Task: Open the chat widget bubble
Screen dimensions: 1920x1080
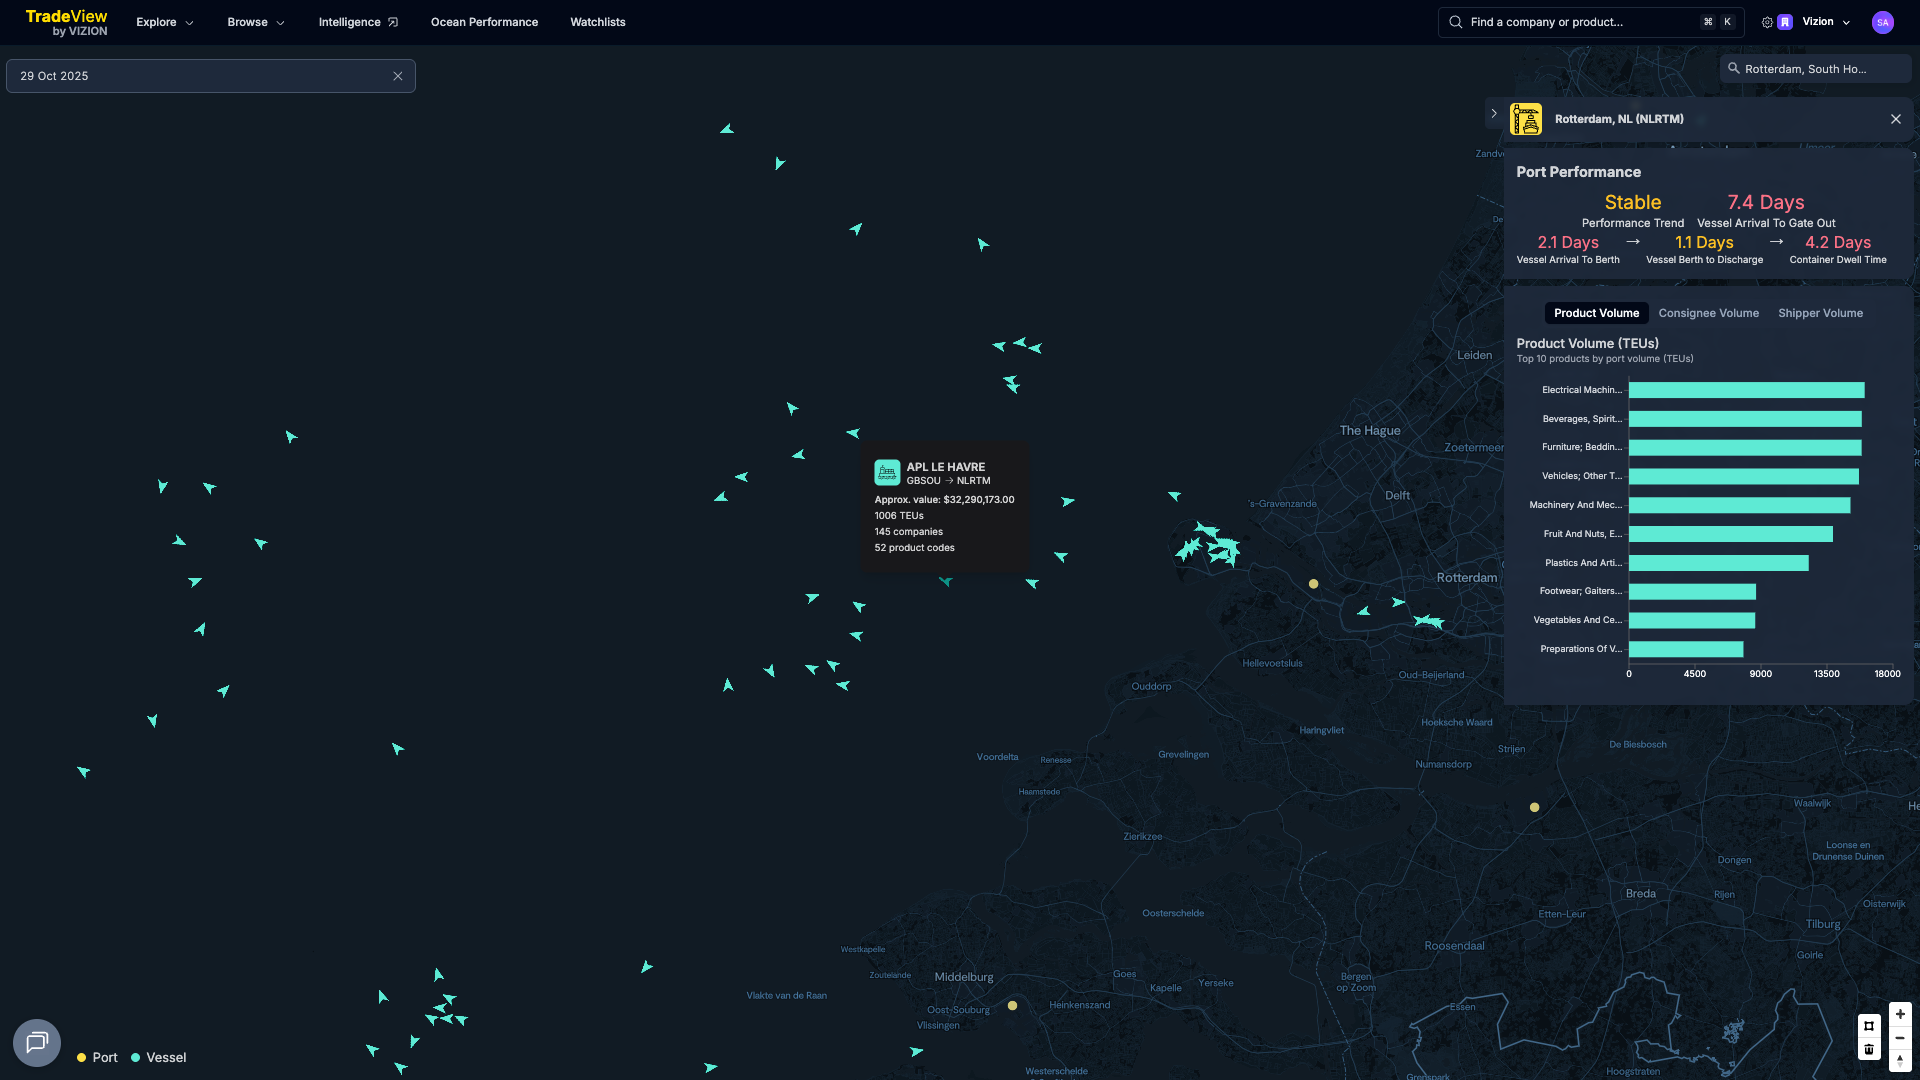Action: 37,1043
